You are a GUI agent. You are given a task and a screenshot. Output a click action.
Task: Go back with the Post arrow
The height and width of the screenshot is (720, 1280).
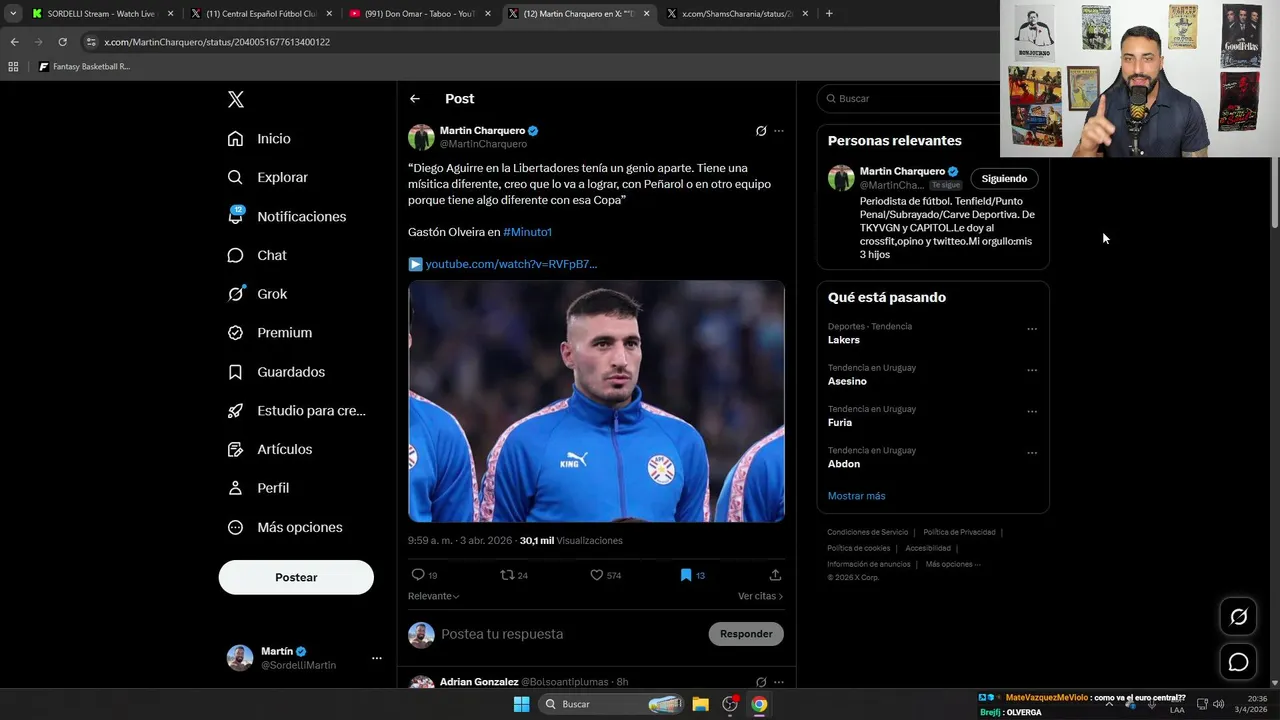coord(415,99)
